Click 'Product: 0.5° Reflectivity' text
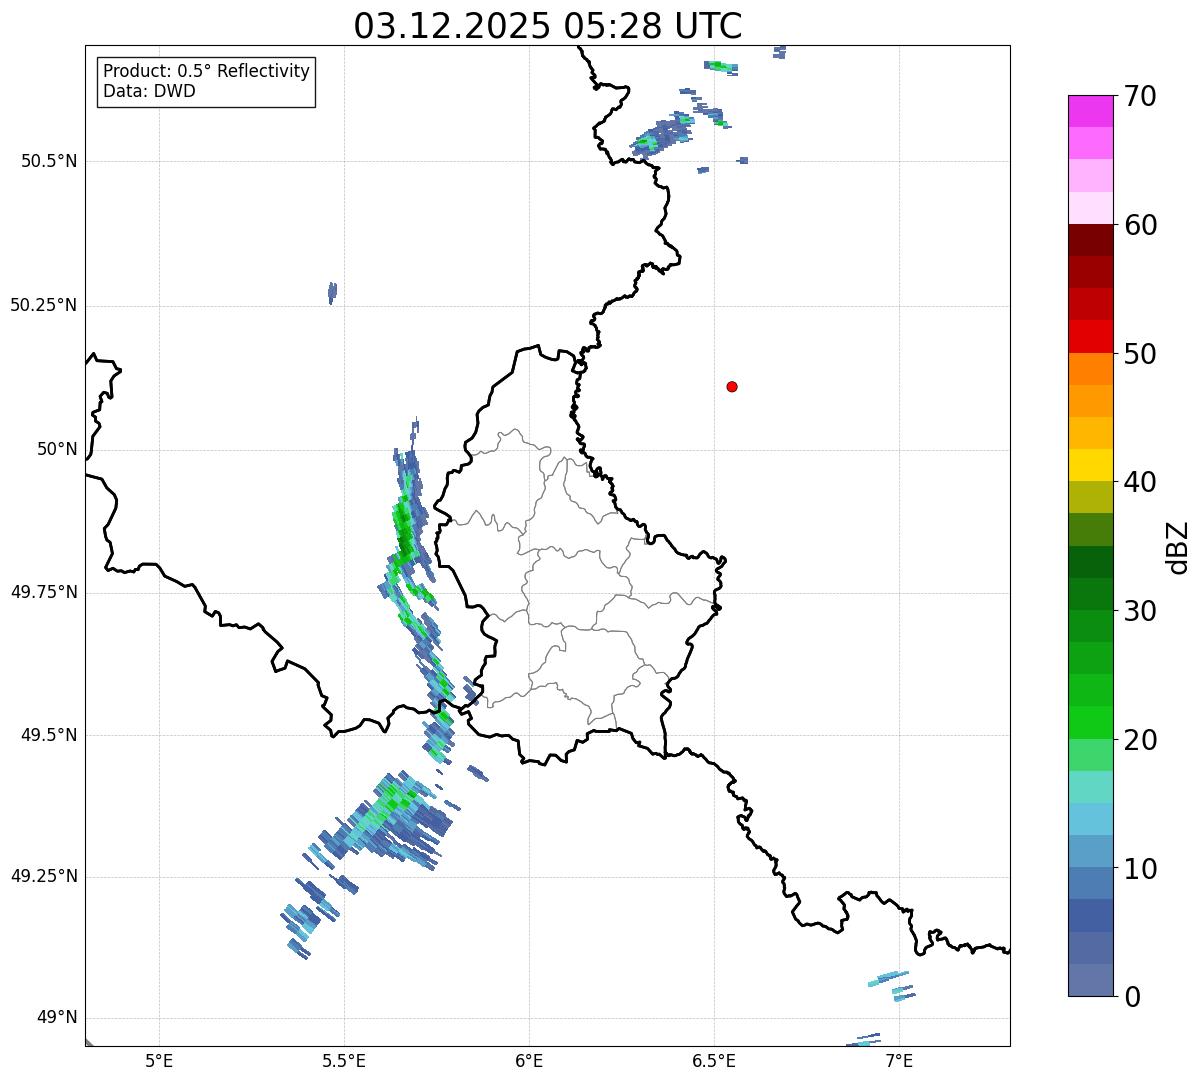 coord(206,72)
